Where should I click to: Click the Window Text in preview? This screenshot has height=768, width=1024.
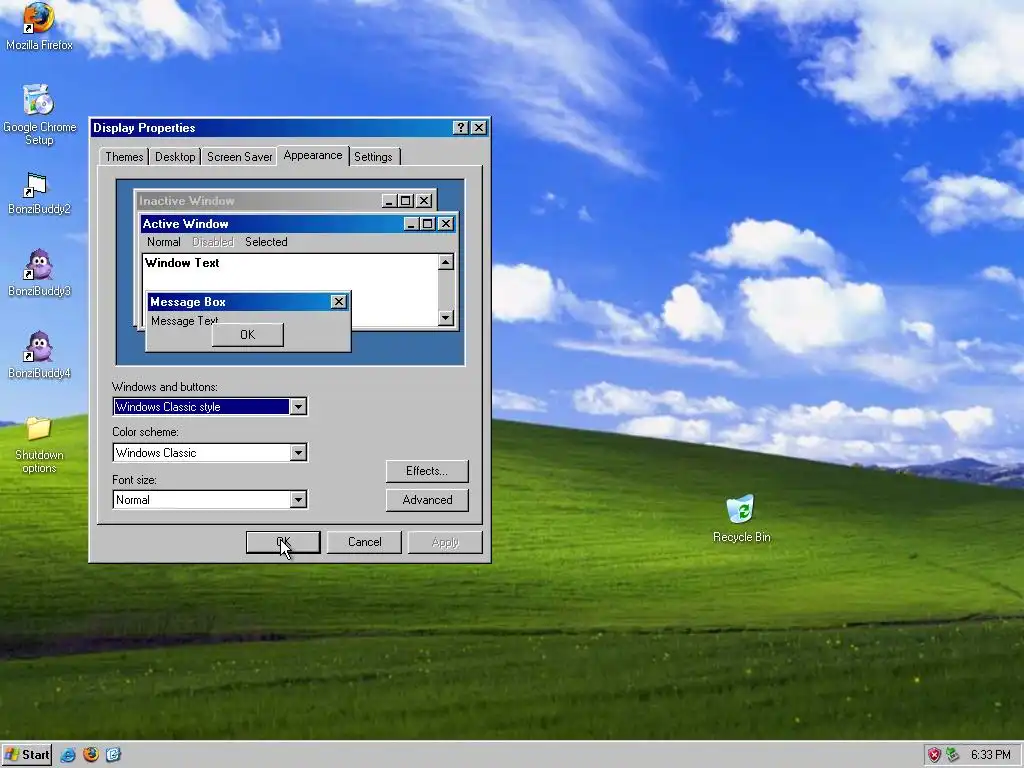coord(182,263)
